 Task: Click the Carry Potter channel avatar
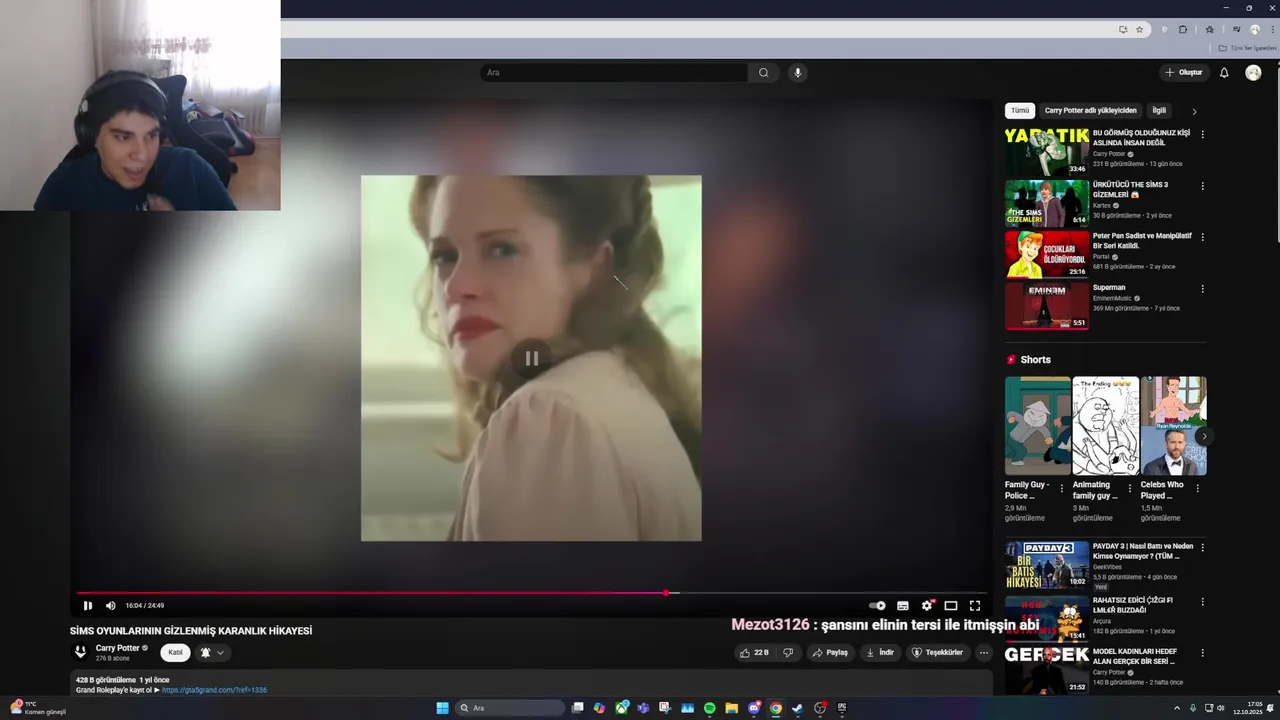click(x=80, y=652)
